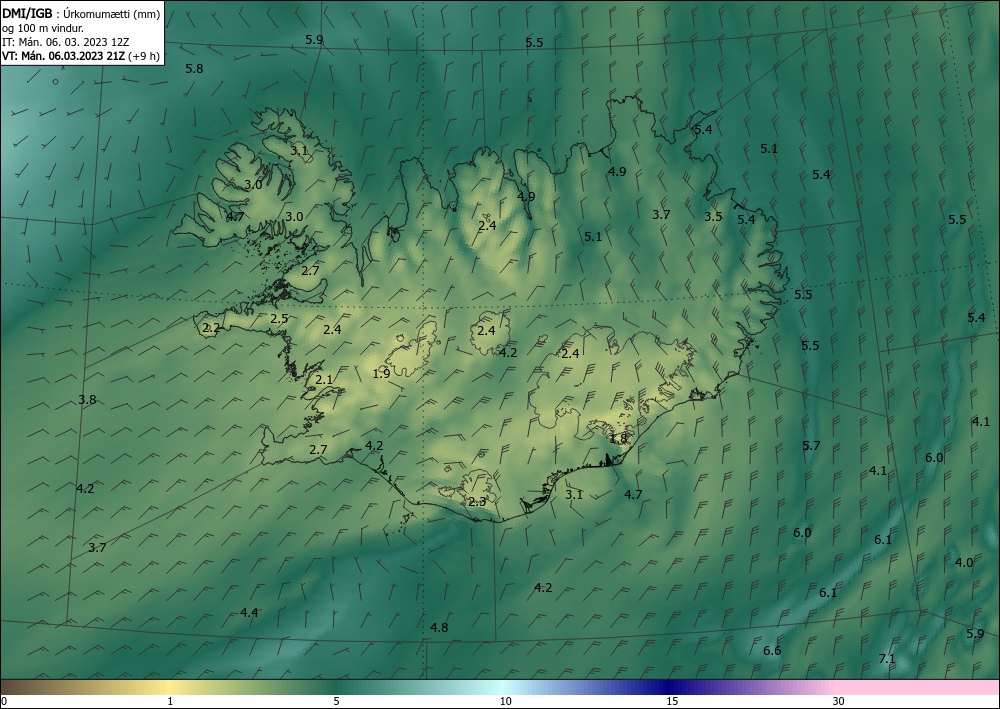Click the '5.8' precipitable water value
The height and width of the screenshot is (709, 1000).
195,69
